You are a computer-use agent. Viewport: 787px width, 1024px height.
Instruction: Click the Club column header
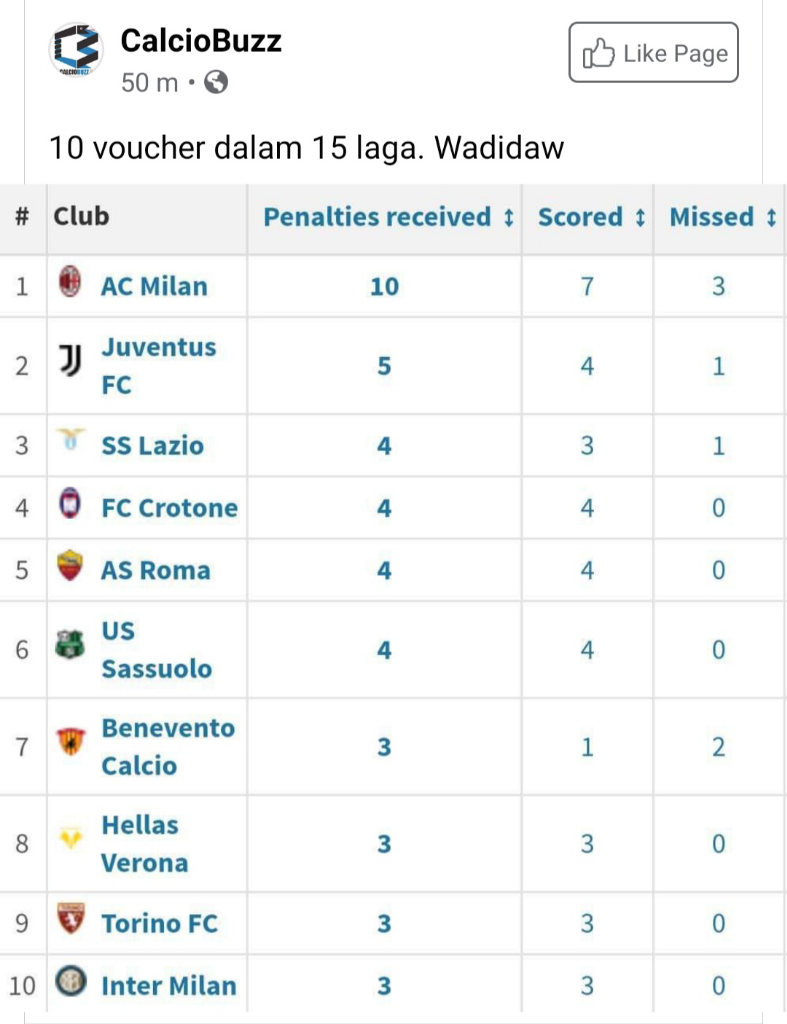[81, 216]
